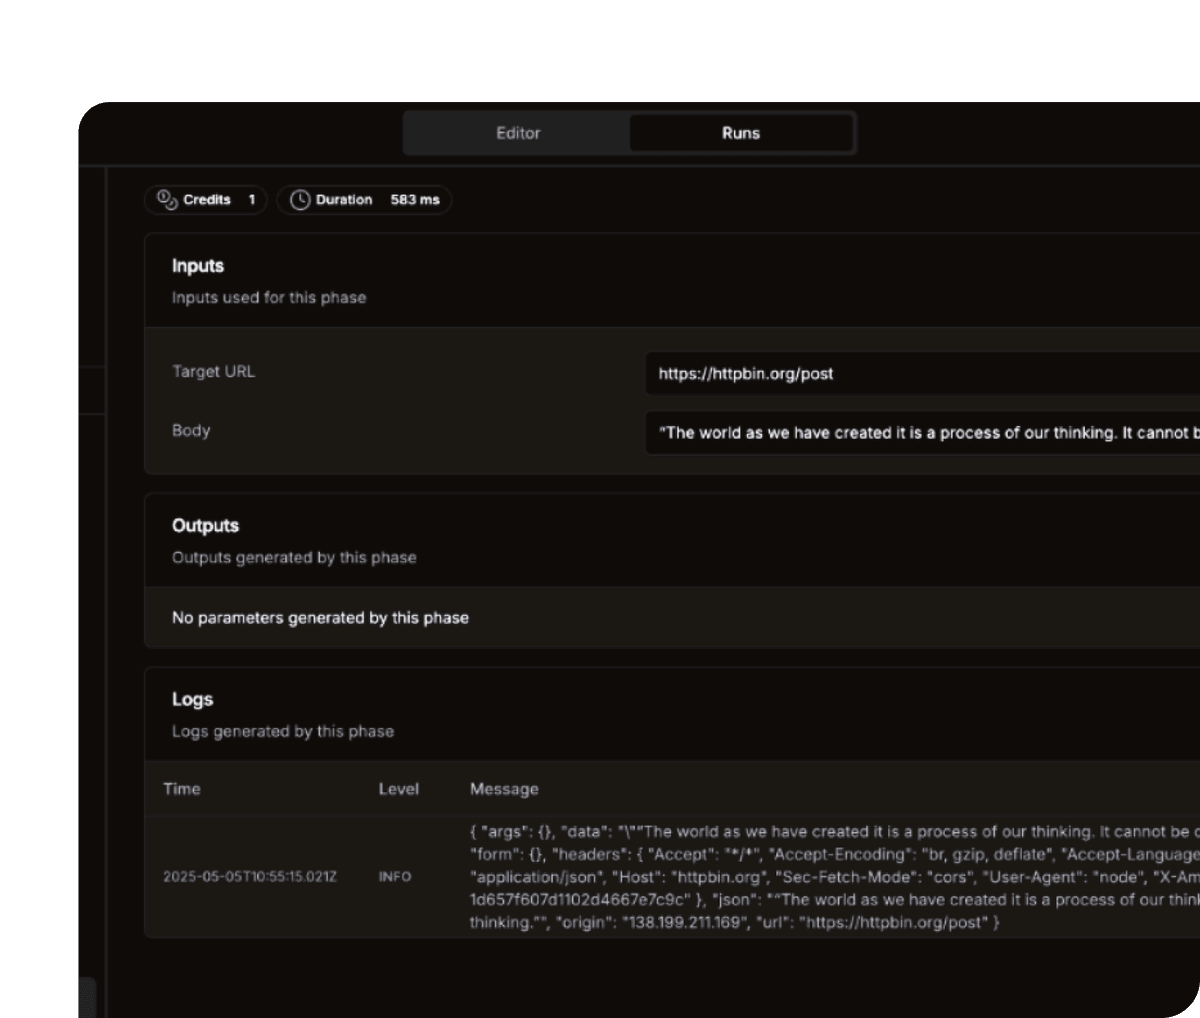Click the Duration clock icon

(x=300, y=200)
